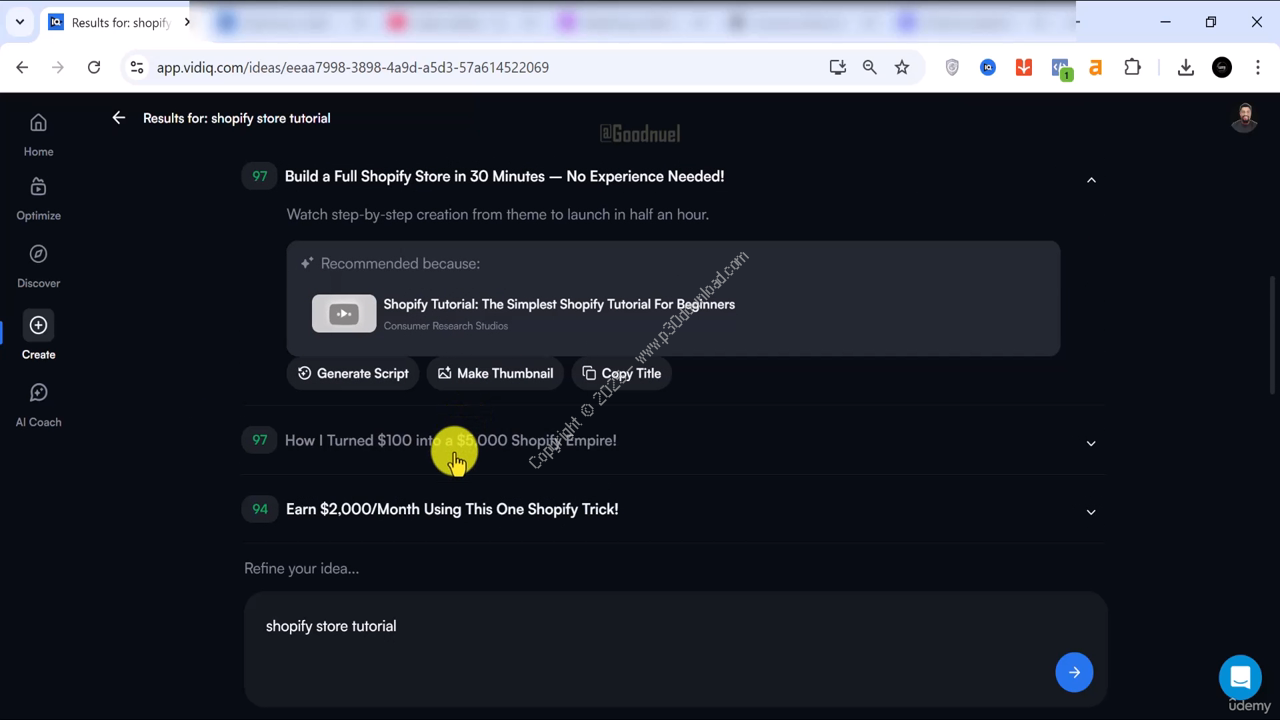The height and width of the screenshot is (720, 1280).
Task: Open the chat support bubble
Action: (x=1239, y=677)
